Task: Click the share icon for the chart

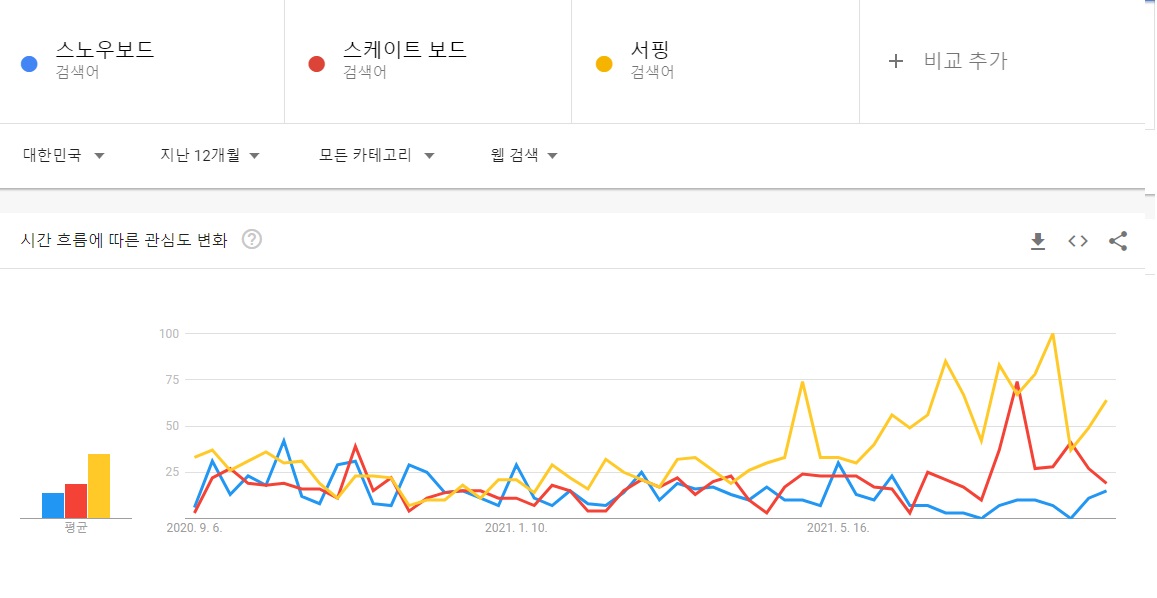Action: [x=1118, y=241]
